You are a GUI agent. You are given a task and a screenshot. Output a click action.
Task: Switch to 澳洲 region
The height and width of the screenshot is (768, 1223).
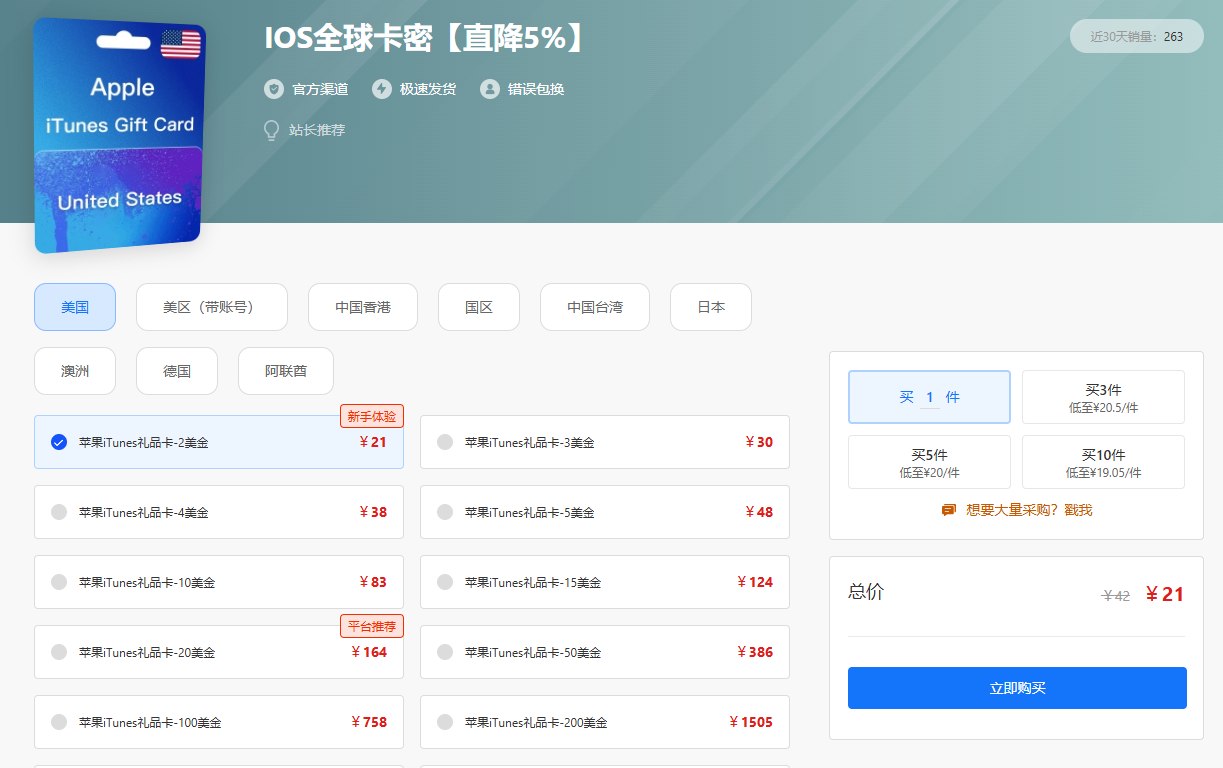coord(75,371)
